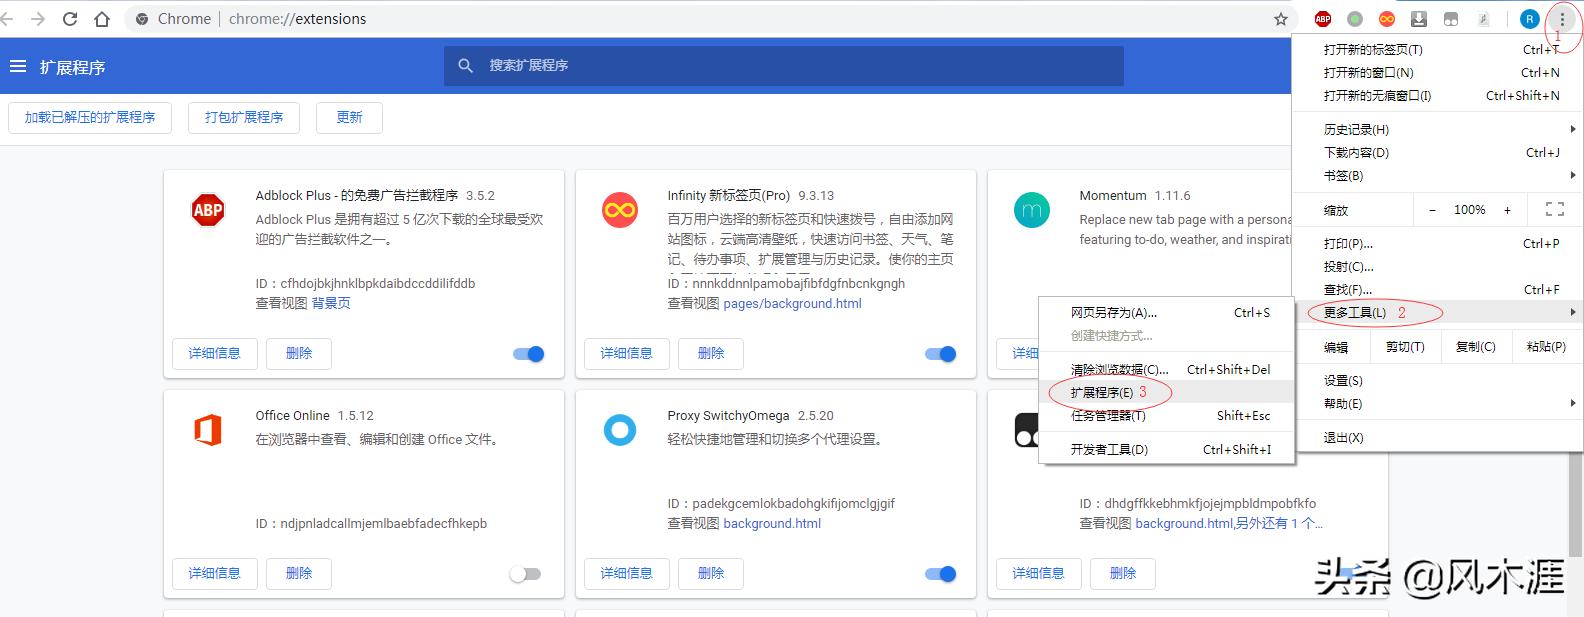Choose 打印(P)... in the menu
The width and height of the screenshot is (1584, 617).
pyautogui.click(x=1440, y=243)
